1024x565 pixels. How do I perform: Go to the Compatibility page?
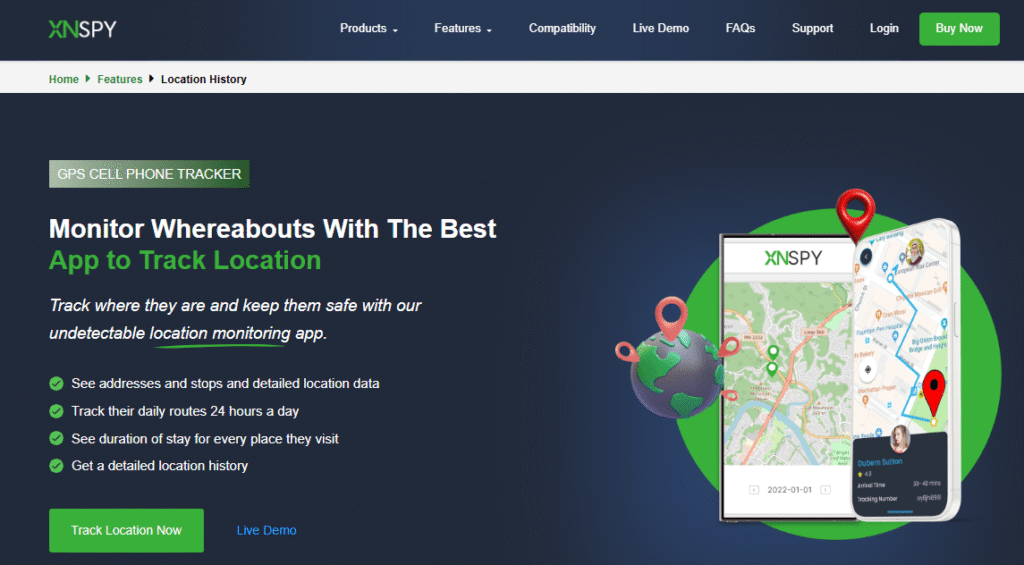[562, 29]
